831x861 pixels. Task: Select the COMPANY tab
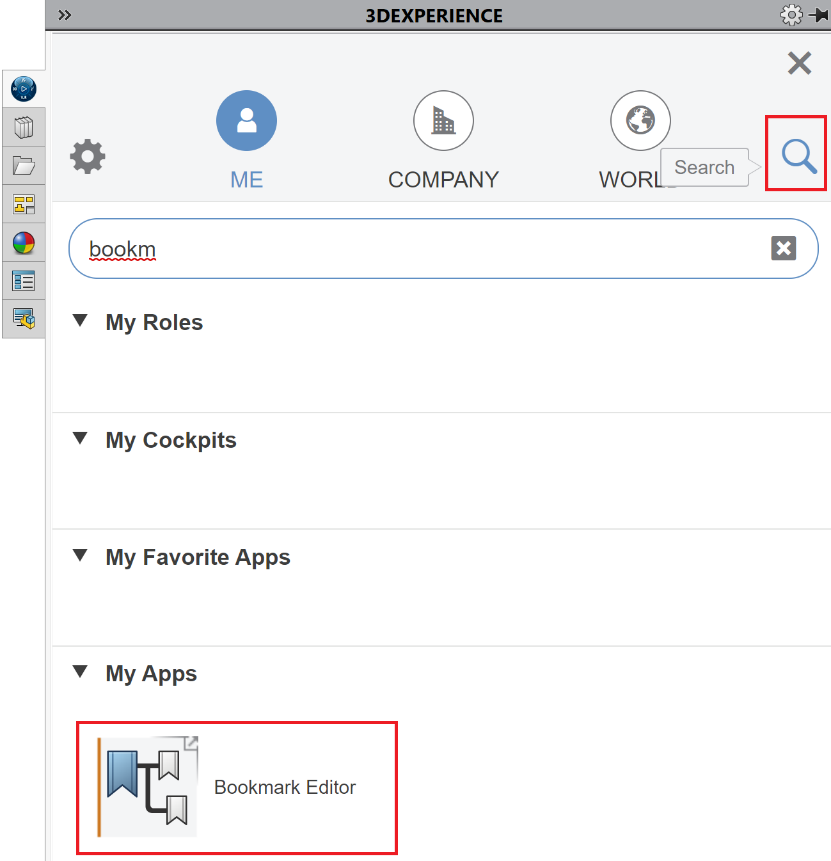click(x=443, y=140)
